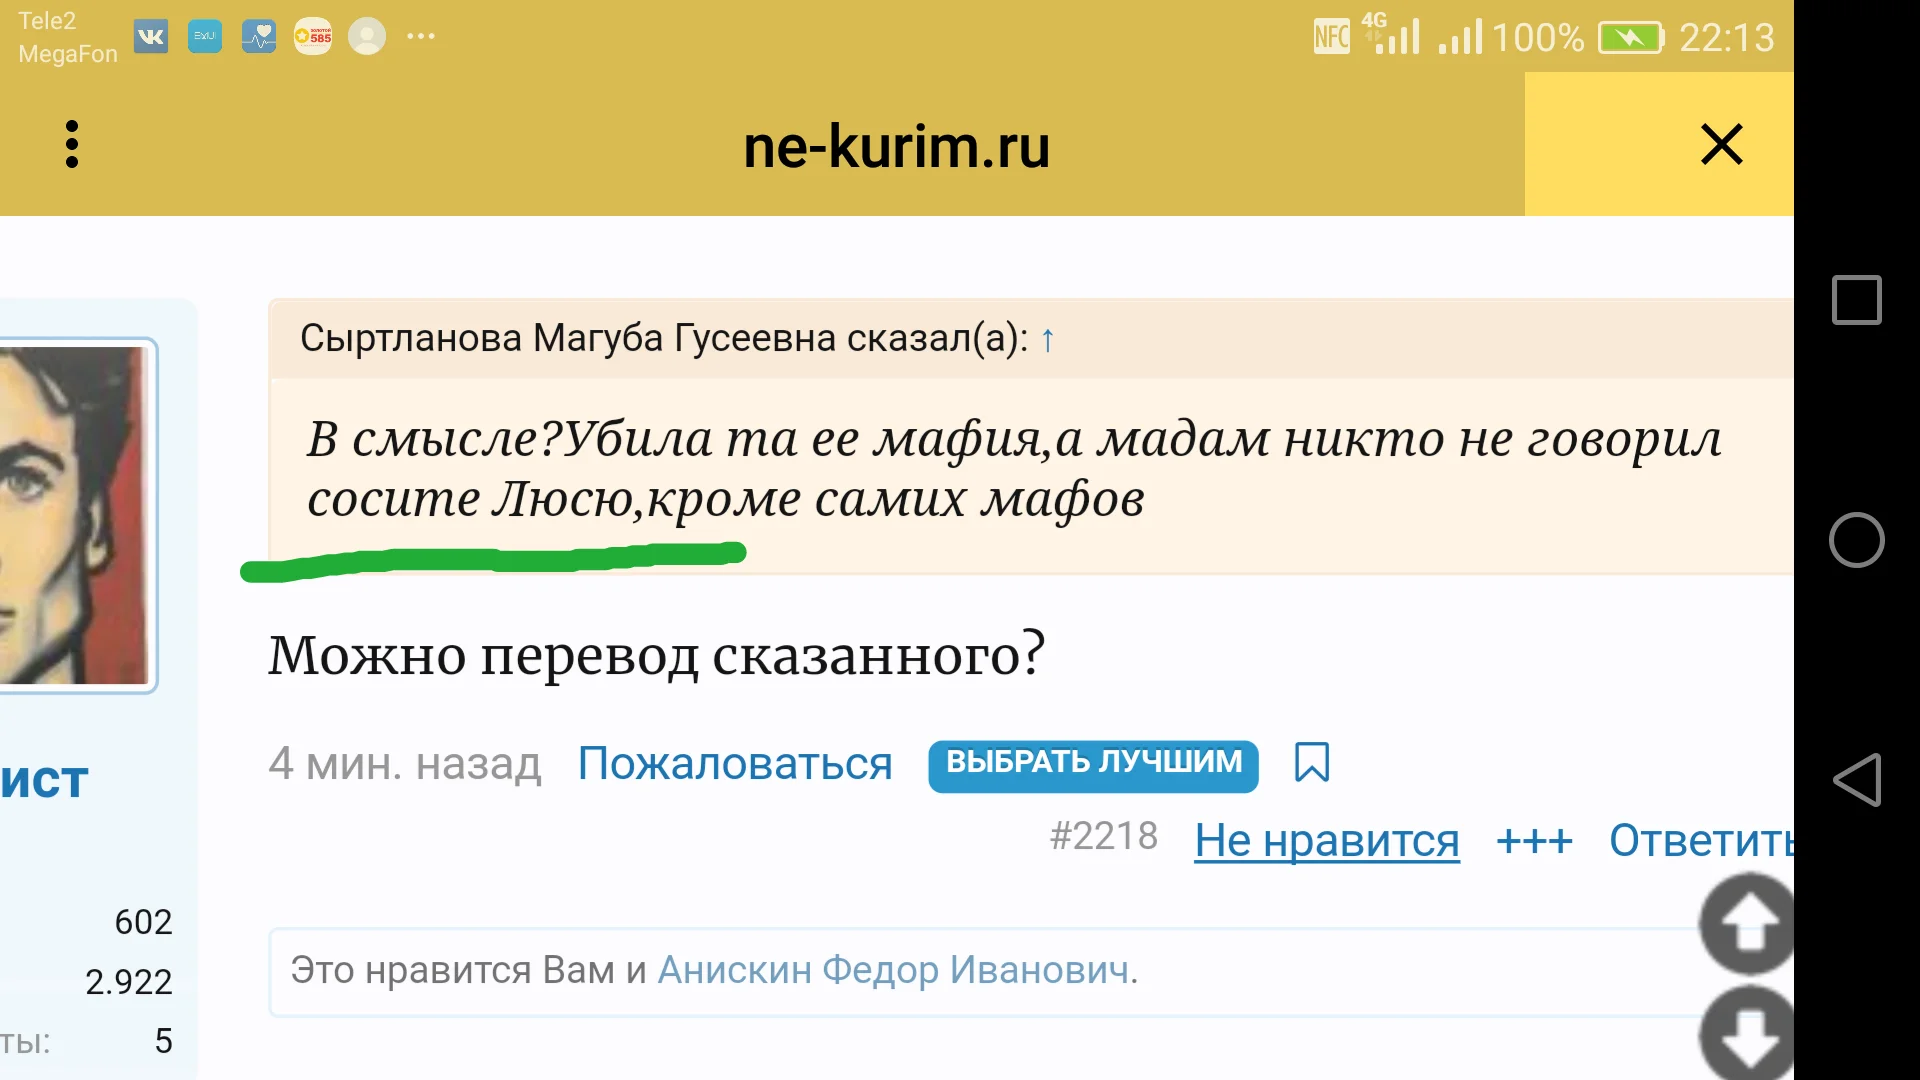The image size is (1920, 1080).
Task: Toggle the Не нравится link
Action: coord(1326,840)
